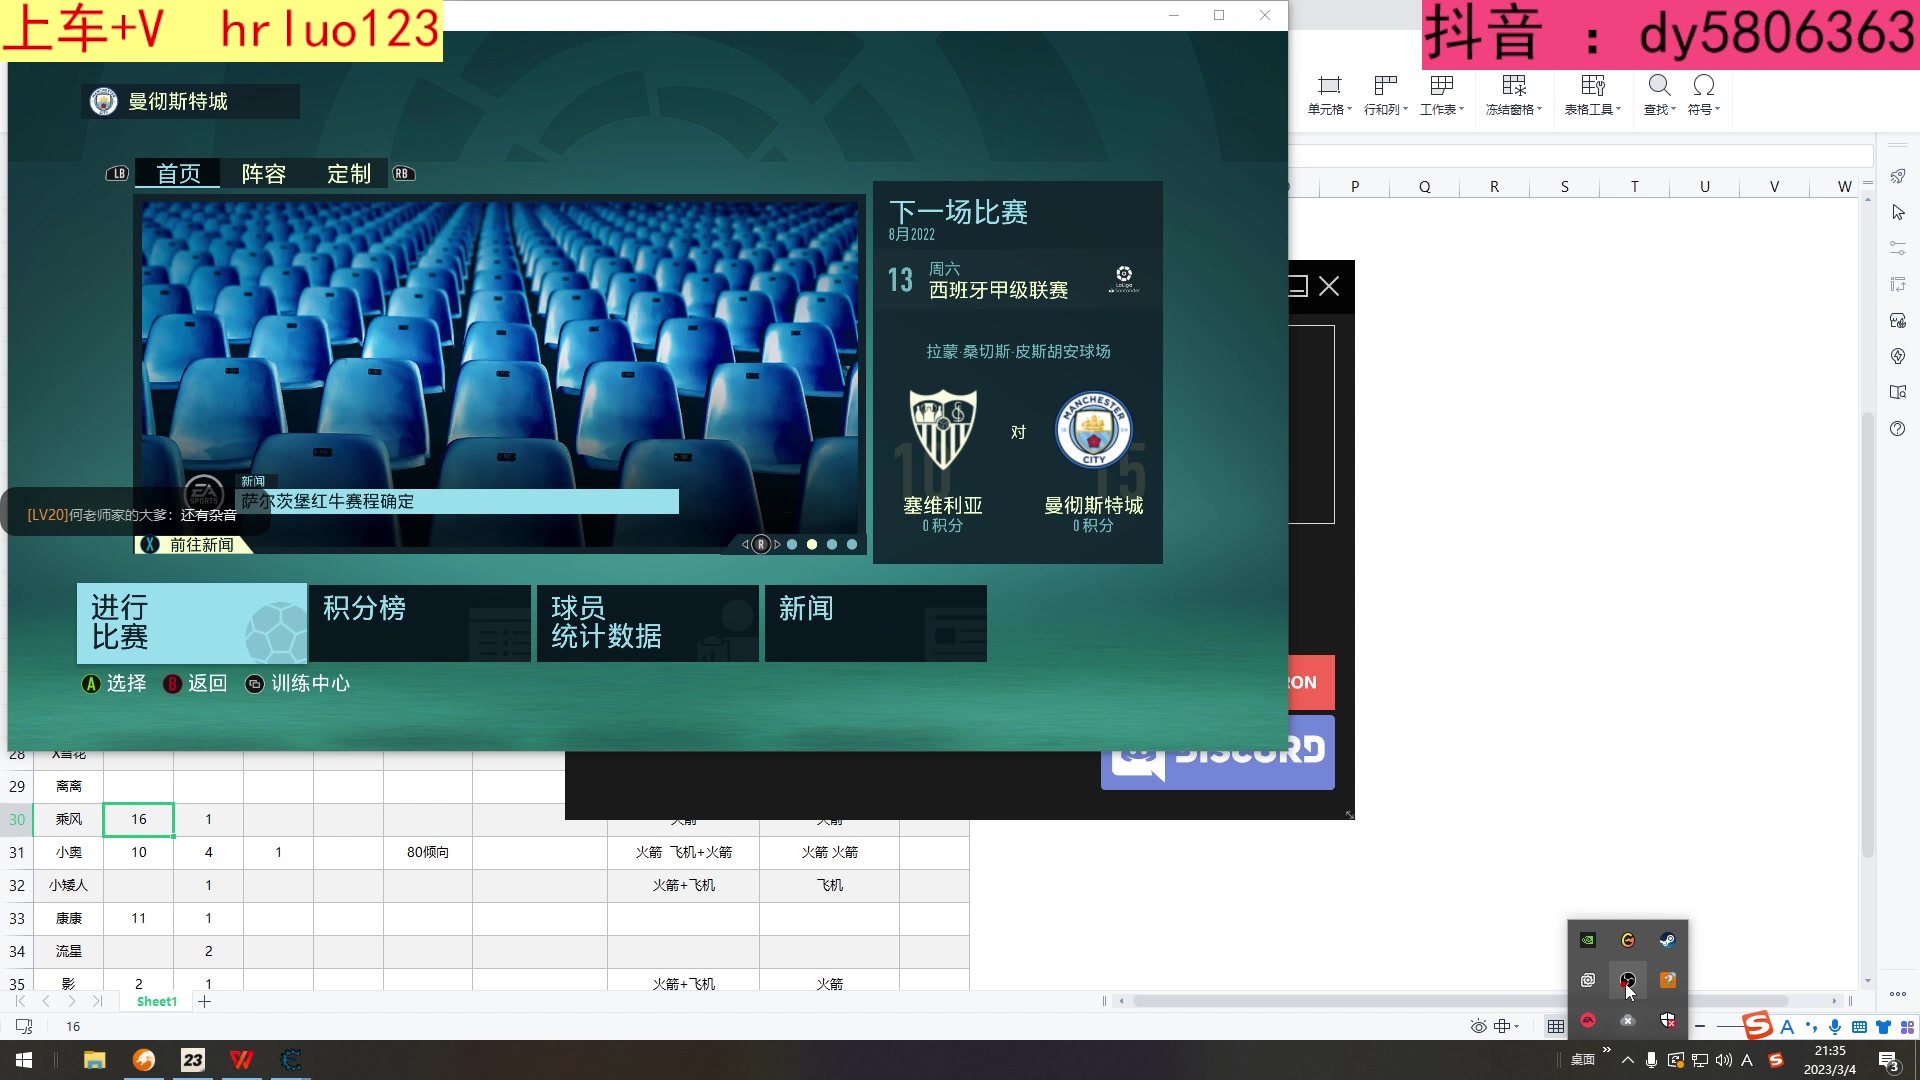Click the LB shoulder button icon

(118, 174)
